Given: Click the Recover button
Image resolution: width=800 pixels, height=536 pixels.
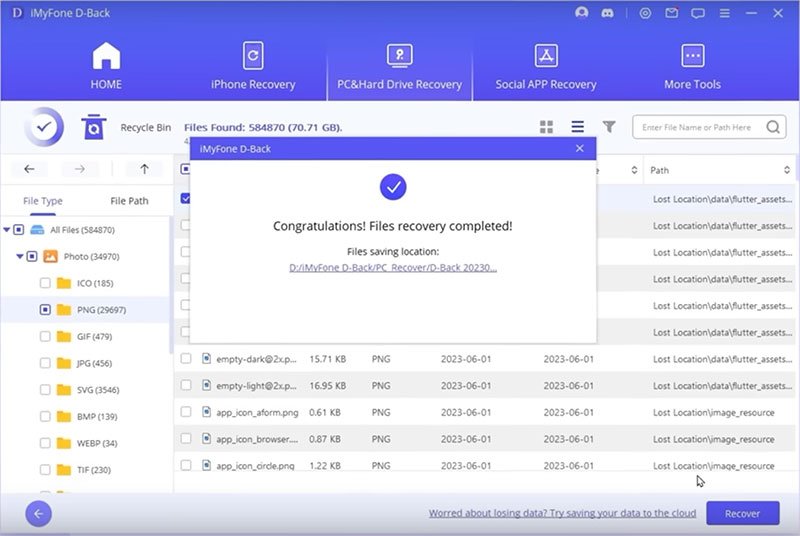Looking at the screenshot, I should [x=742, y=513].
